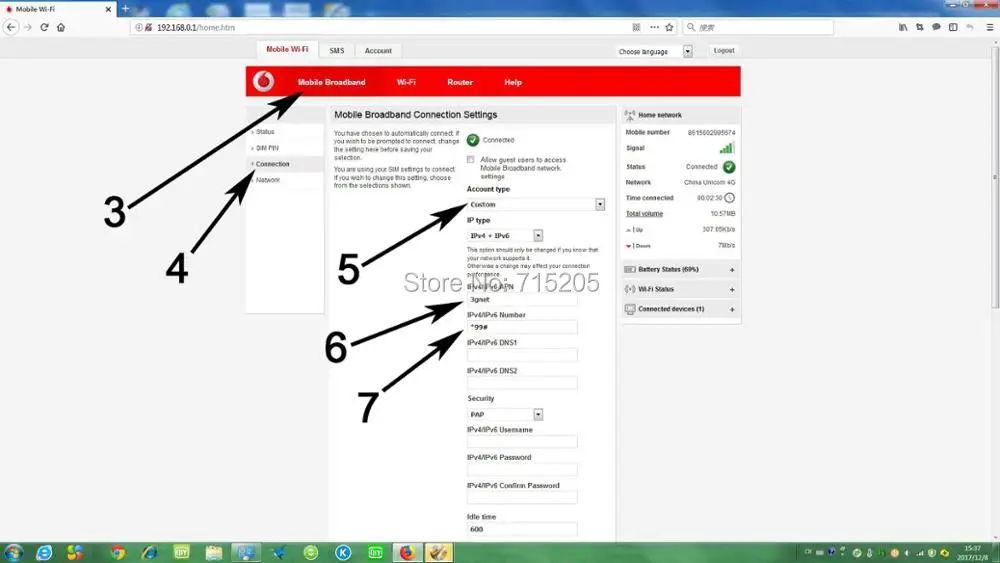Open the Wi-Fi menu in red bar

click(x=406, y=82)
